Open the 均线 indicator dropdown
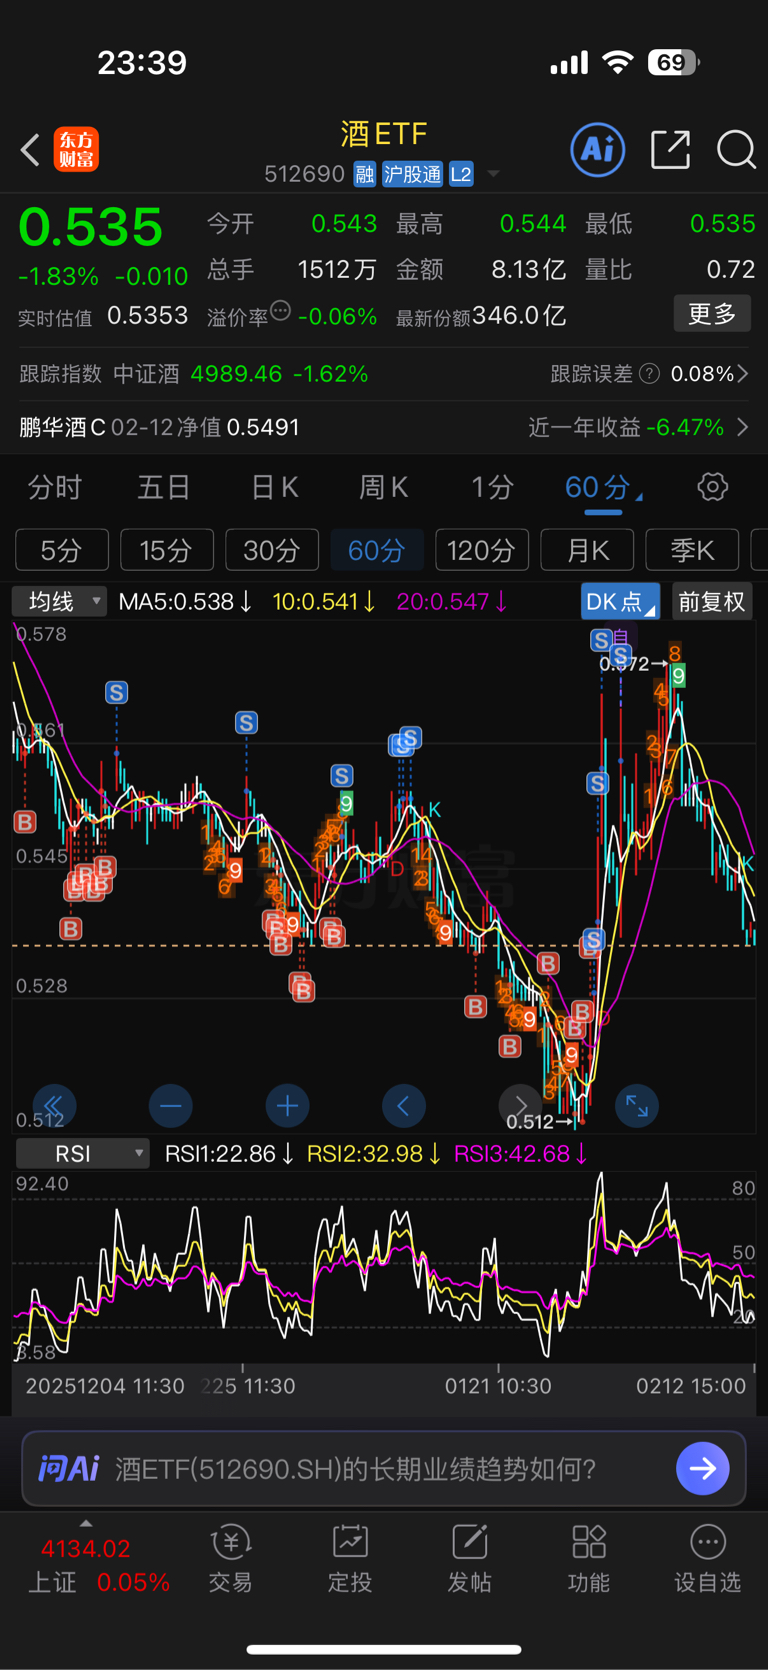 [60, 601]
